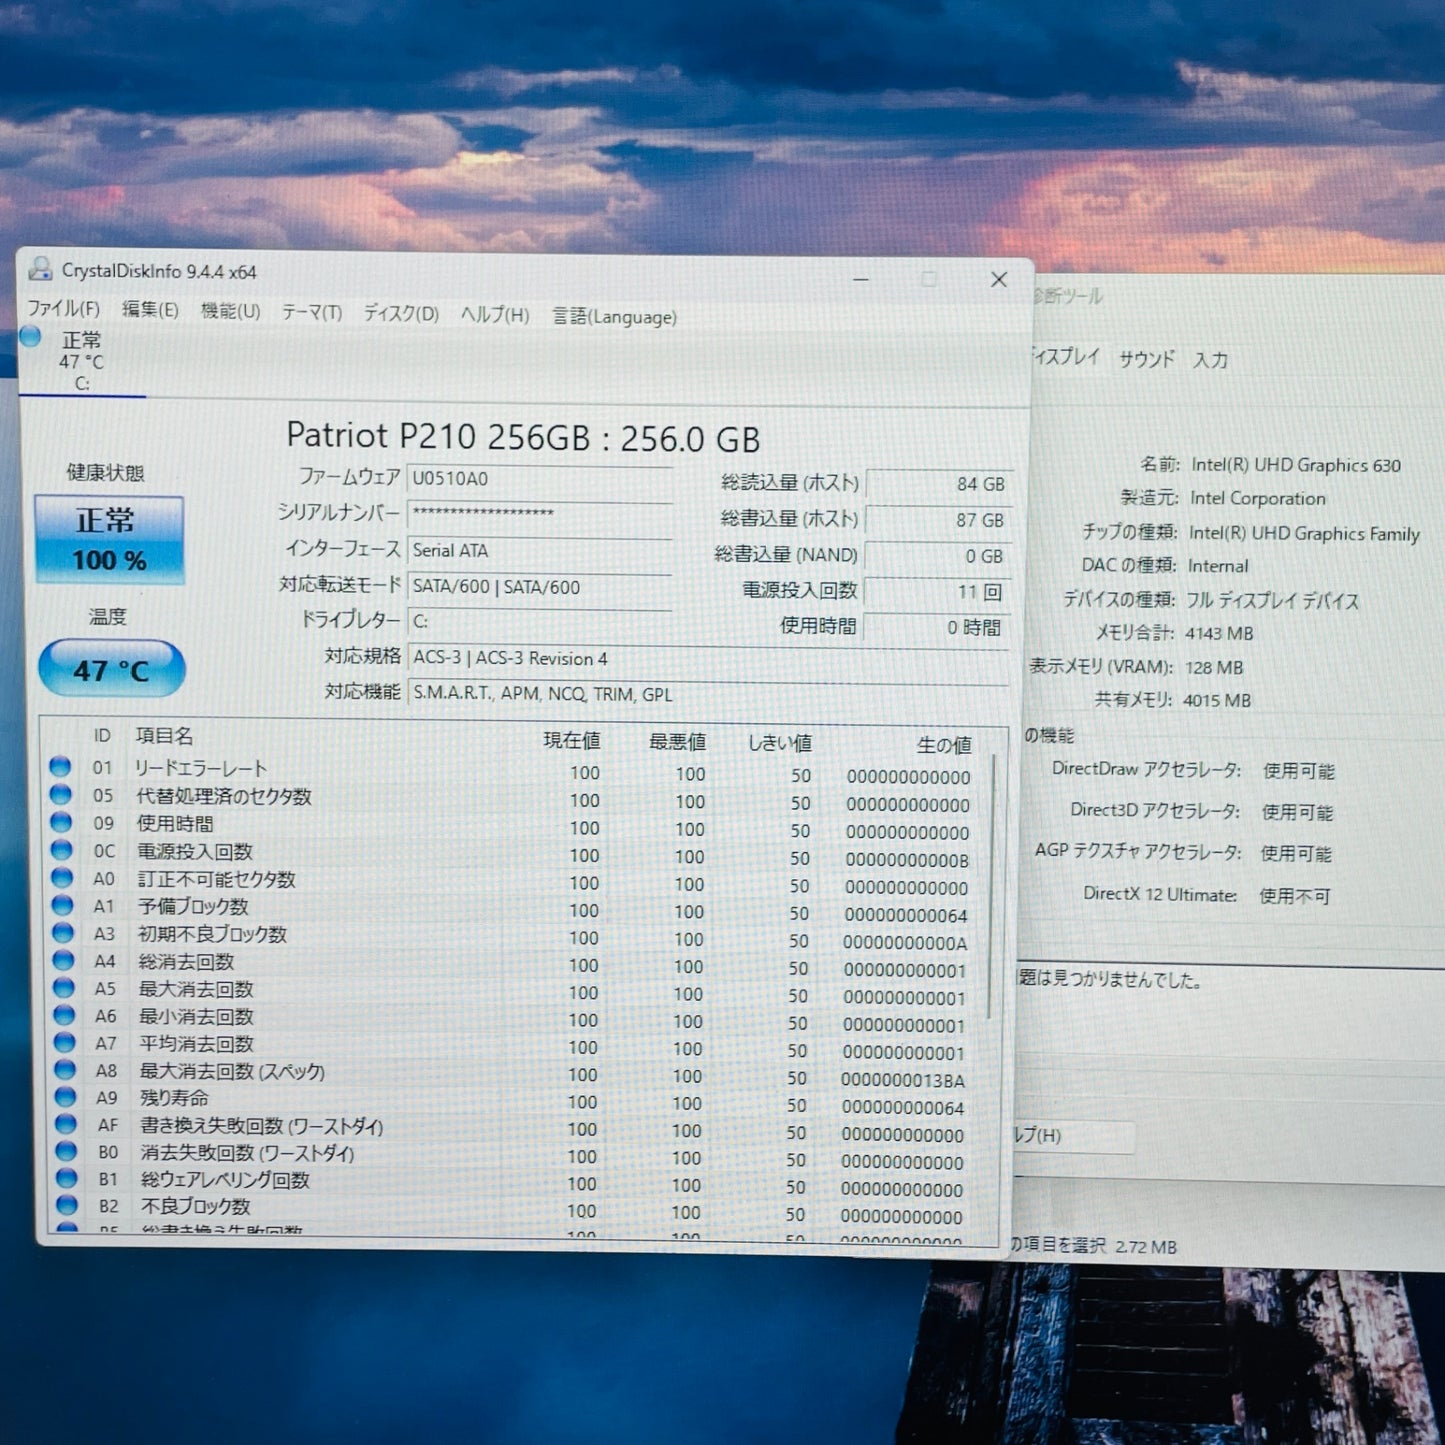Viewport: 1445px width, 1445px height.
Task: Open the 言語(Language) menu
Action: pos(613,317)
